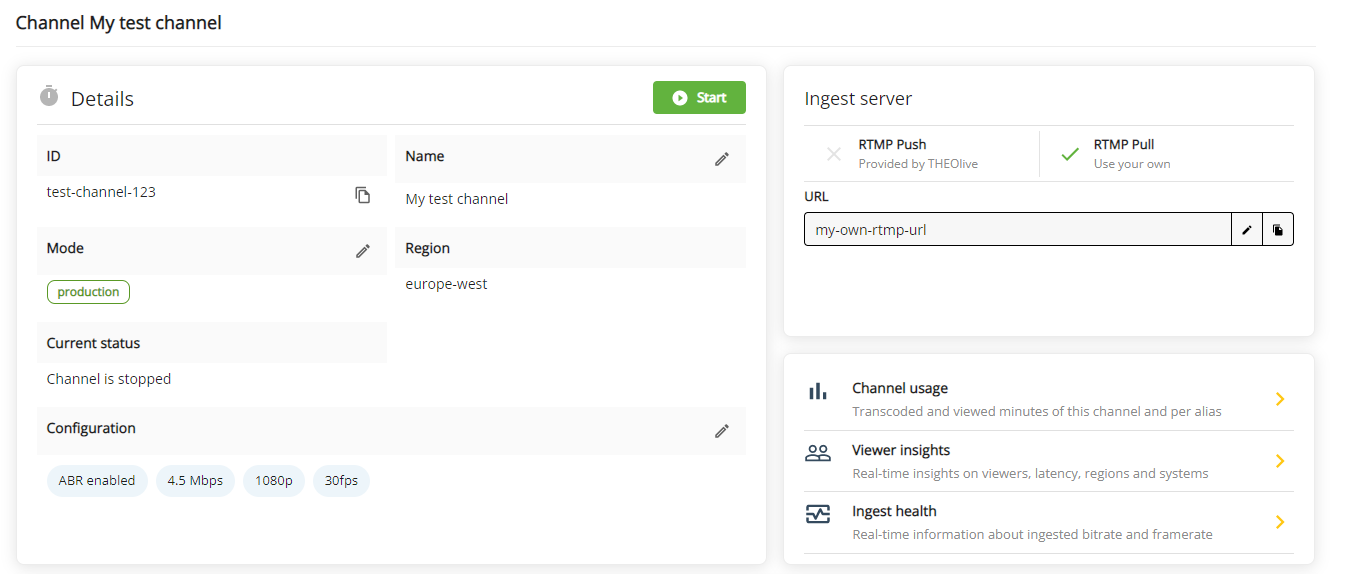Screen dimensions: 1349x574
Task: Start the channel with green button
Action: pos(699,98)
